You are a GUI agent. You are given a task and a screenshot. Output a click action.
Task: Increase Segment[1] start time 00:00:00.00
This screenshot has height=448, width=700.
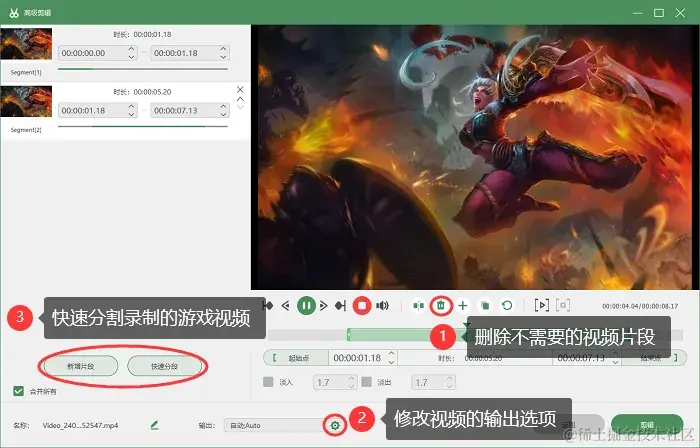click(131, 49)
